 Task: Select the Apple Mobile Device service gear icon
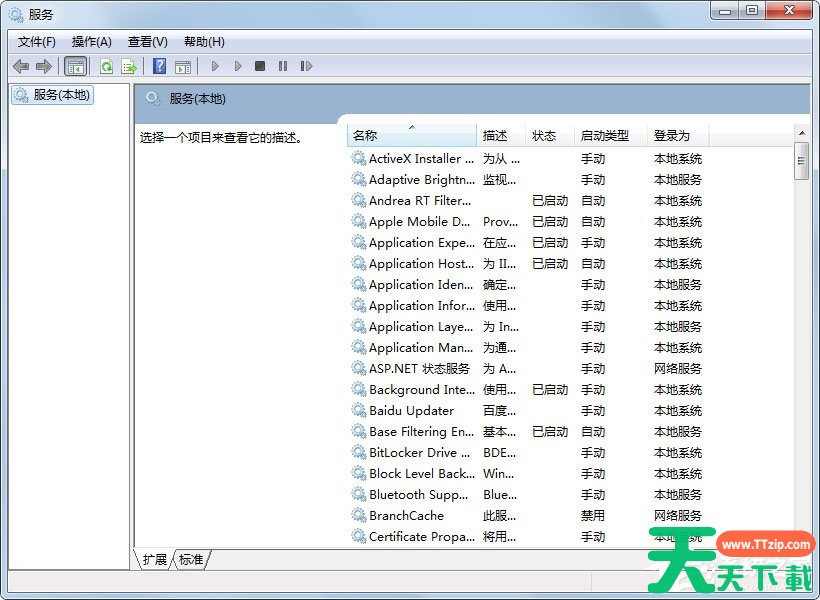click(359, 221)
